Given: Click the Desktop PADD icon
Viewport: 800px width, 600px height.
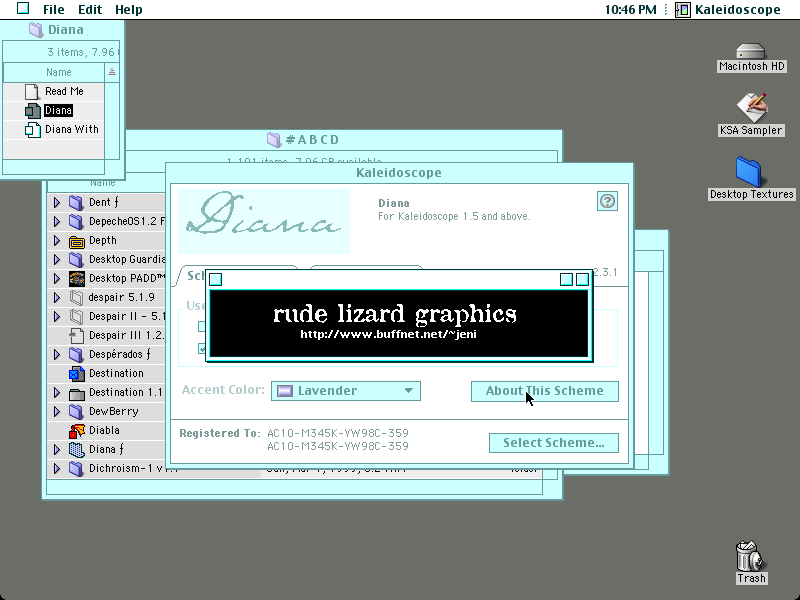Looking at the screenshot, I should point(77,279).
